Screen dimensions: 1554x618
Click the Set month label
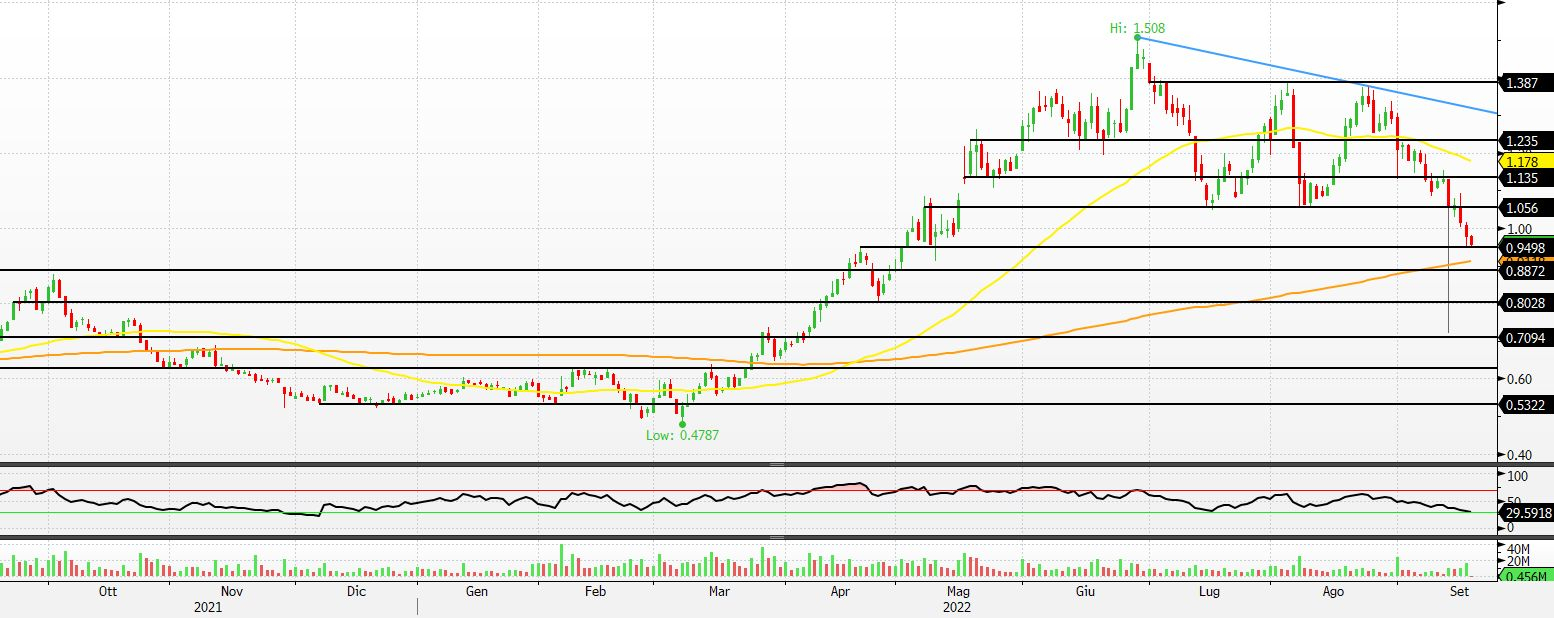(x=1458, y=591)
